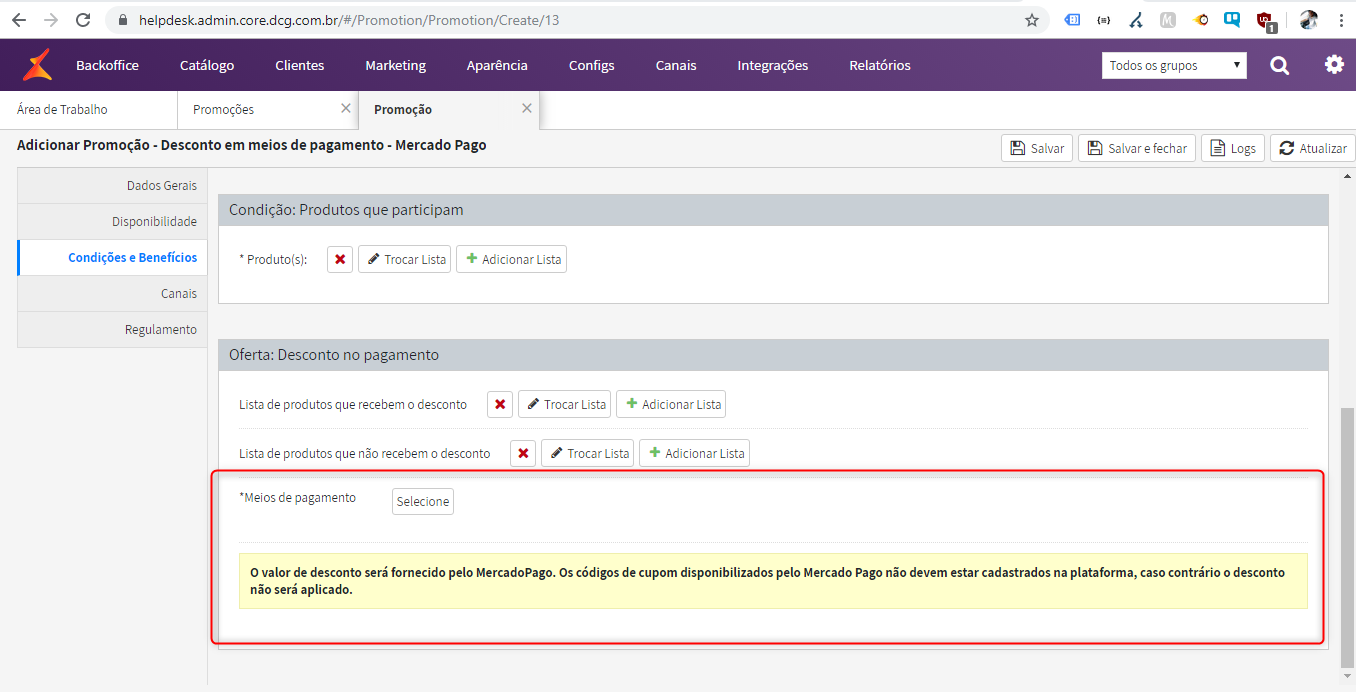
Task: Open the Configs menu
Action: pyautogui.click(x=592, y=65)
